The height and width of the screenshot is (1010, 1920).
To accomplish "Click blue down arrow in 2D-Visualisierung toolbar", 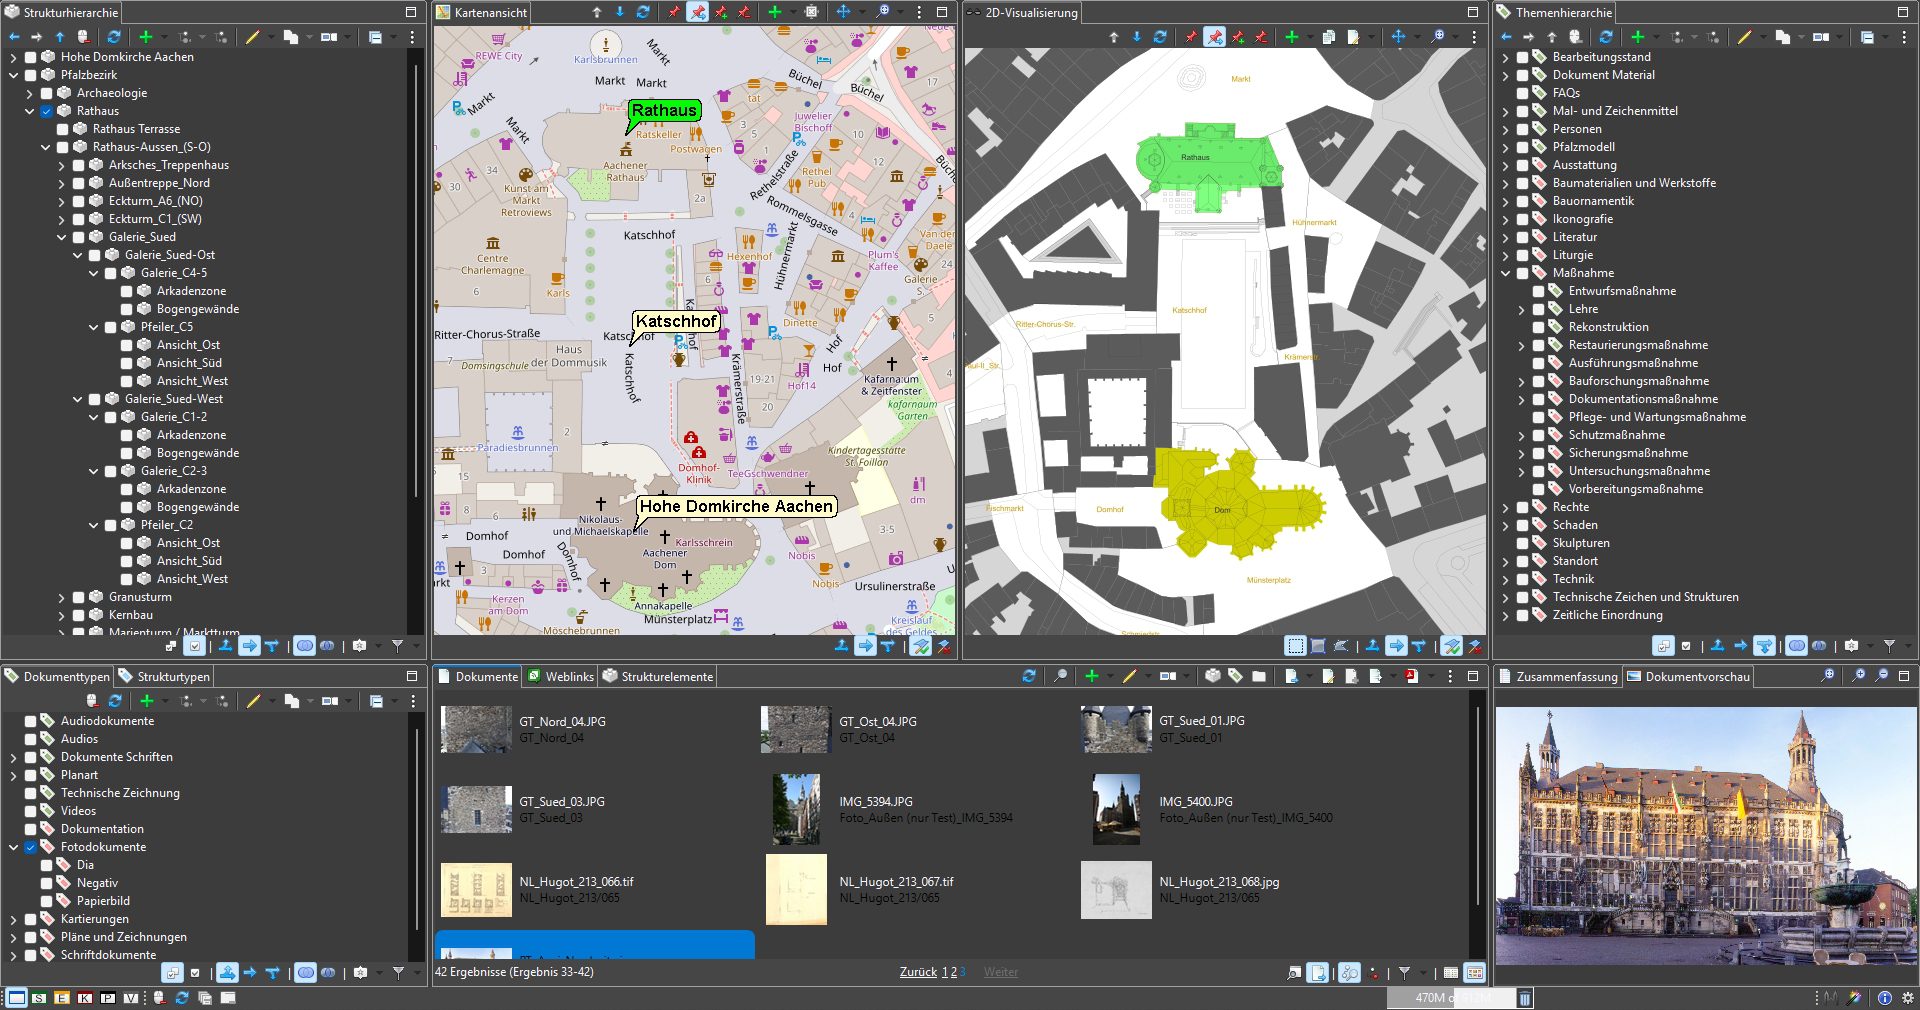I will click(x=1137, y=37).
